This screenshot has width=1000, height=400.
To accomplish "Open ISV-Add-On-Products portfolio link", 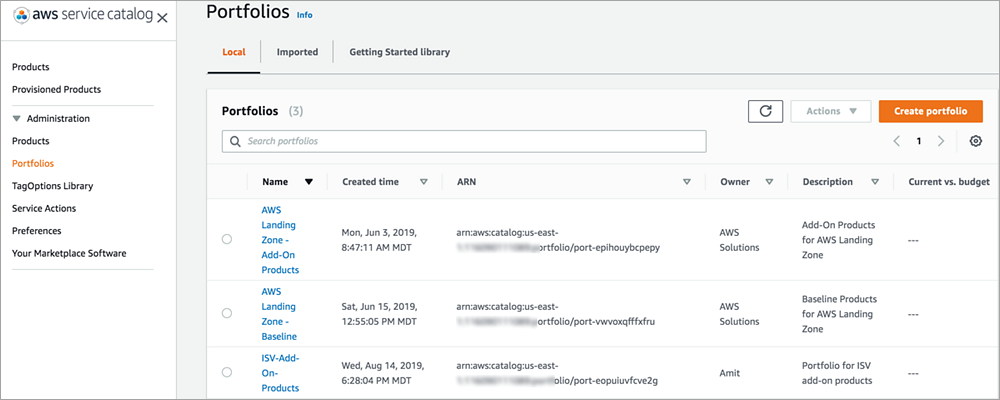I will 280,373.
